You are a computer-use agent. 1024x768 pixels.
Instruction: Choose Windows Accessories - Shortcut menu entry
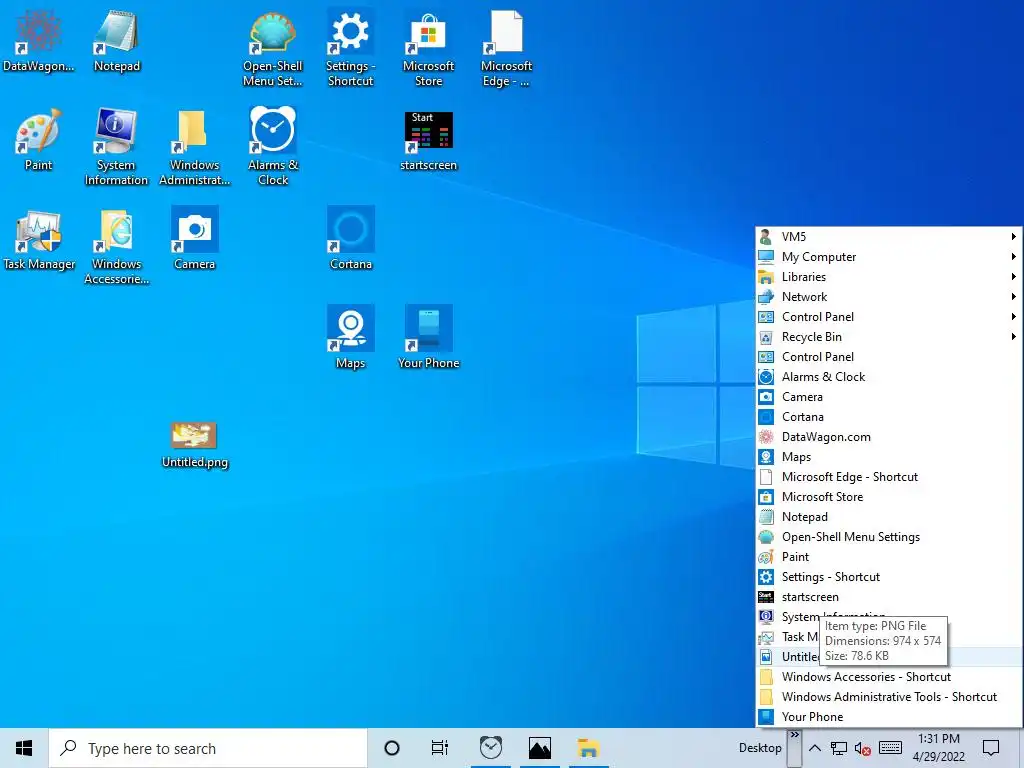[x=888, y=677]
